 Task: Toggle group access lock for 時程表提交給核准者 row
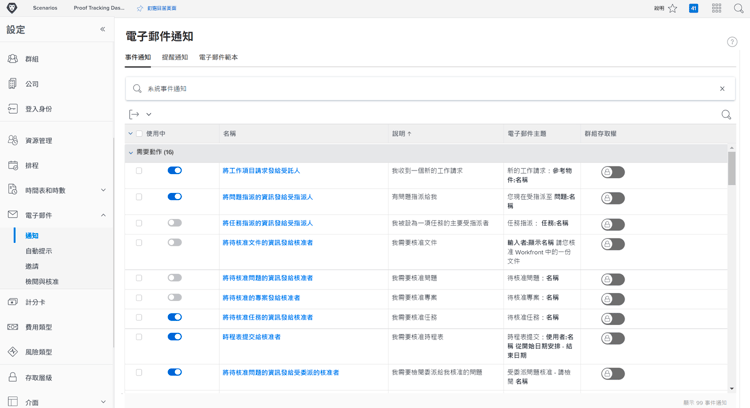pyautogui.click(x=613, y=339)
